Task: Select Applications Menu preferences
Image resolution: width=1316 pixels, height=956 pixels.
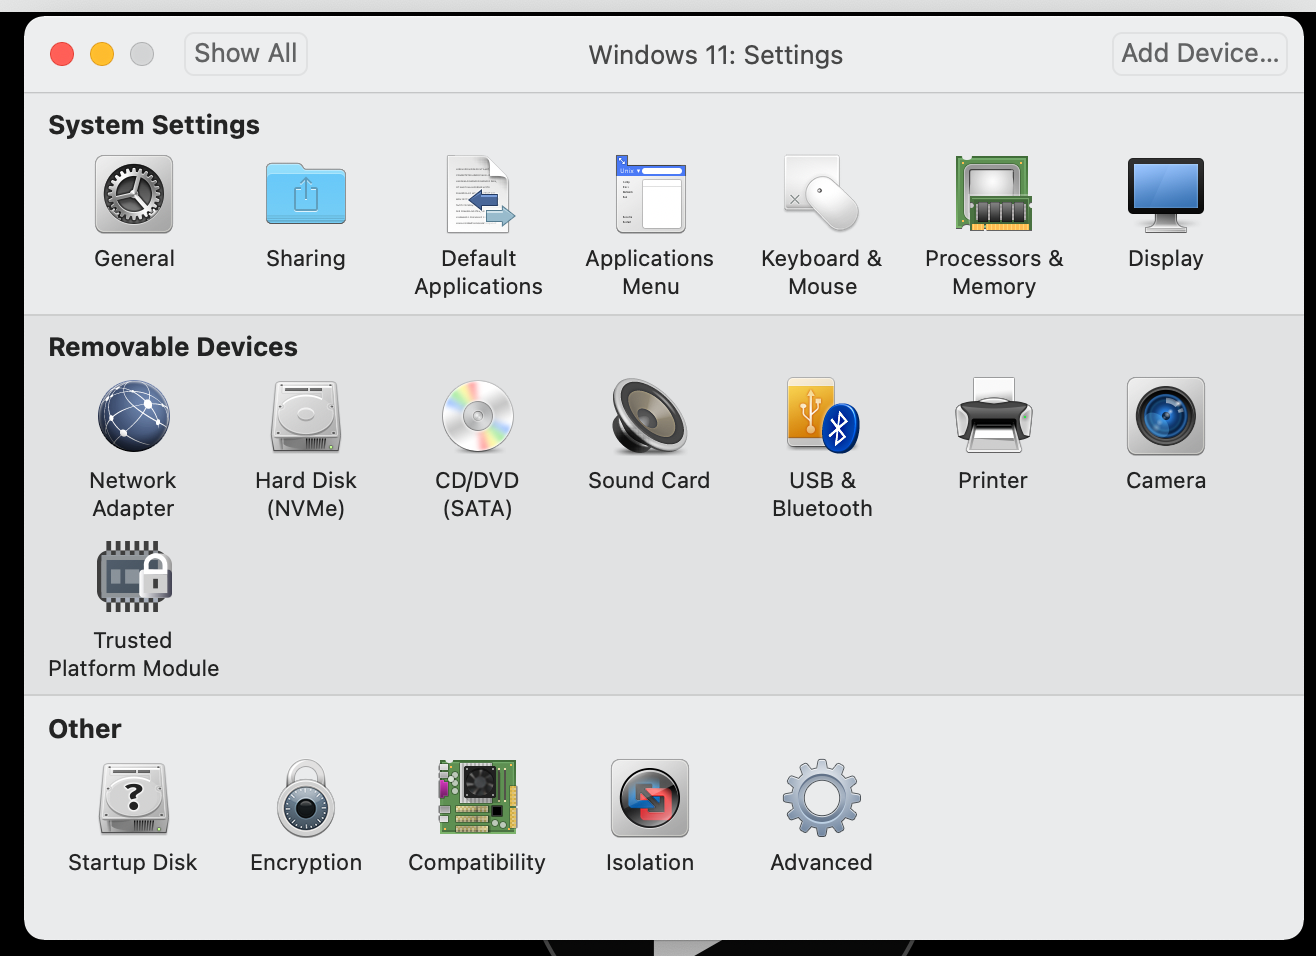Action: (x=650, y=195)
